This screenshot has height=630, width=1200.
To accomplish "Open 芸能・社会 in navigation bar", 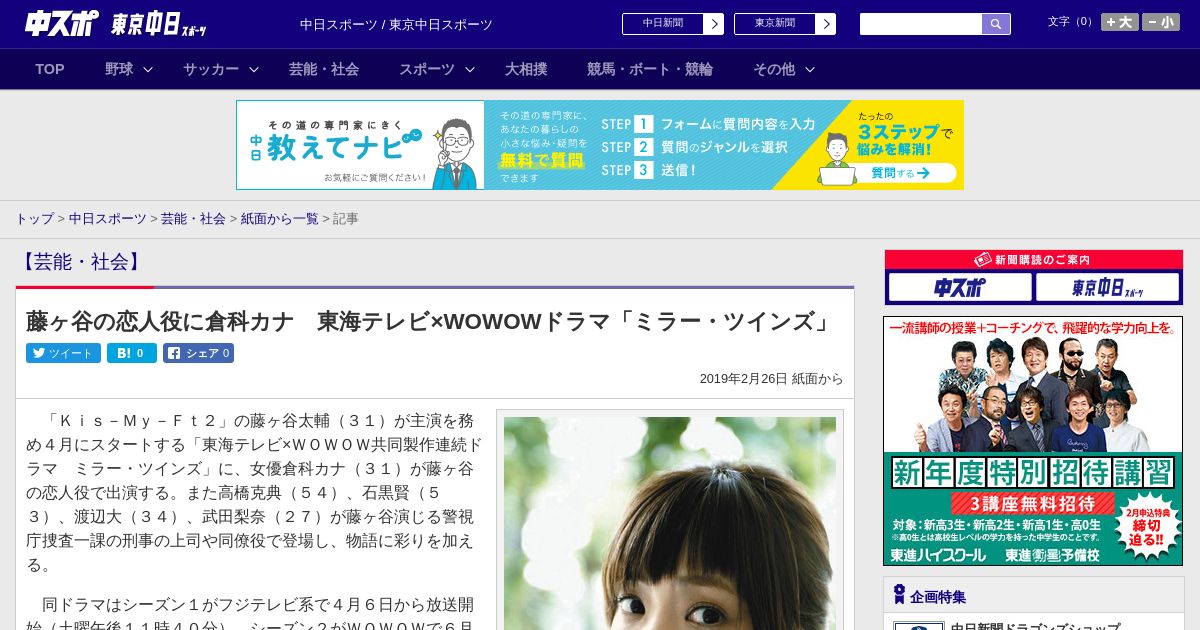I will coord(324,69).
